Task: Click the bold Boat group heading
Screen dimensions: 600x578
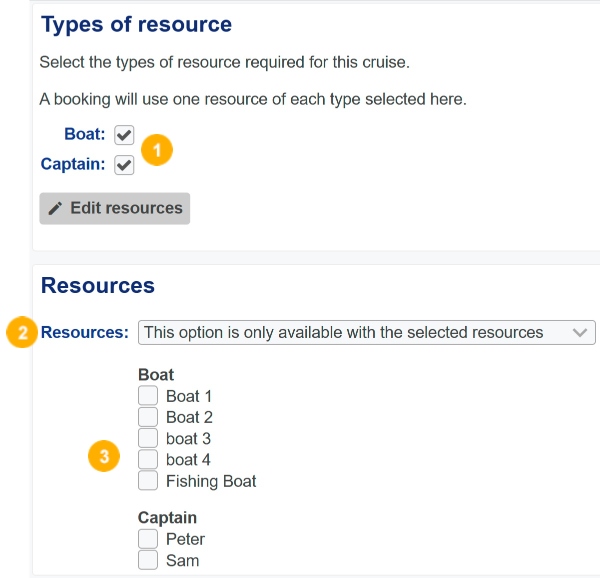Action: point(156,375)
